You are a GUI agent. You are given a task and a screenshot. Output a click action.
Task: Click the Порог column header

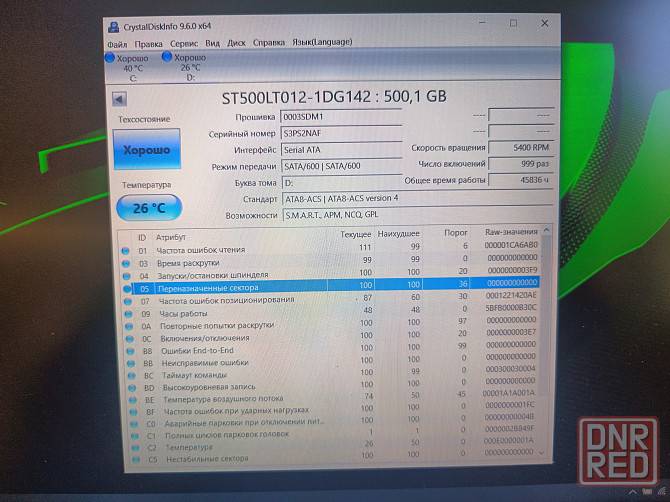point(455,232)
